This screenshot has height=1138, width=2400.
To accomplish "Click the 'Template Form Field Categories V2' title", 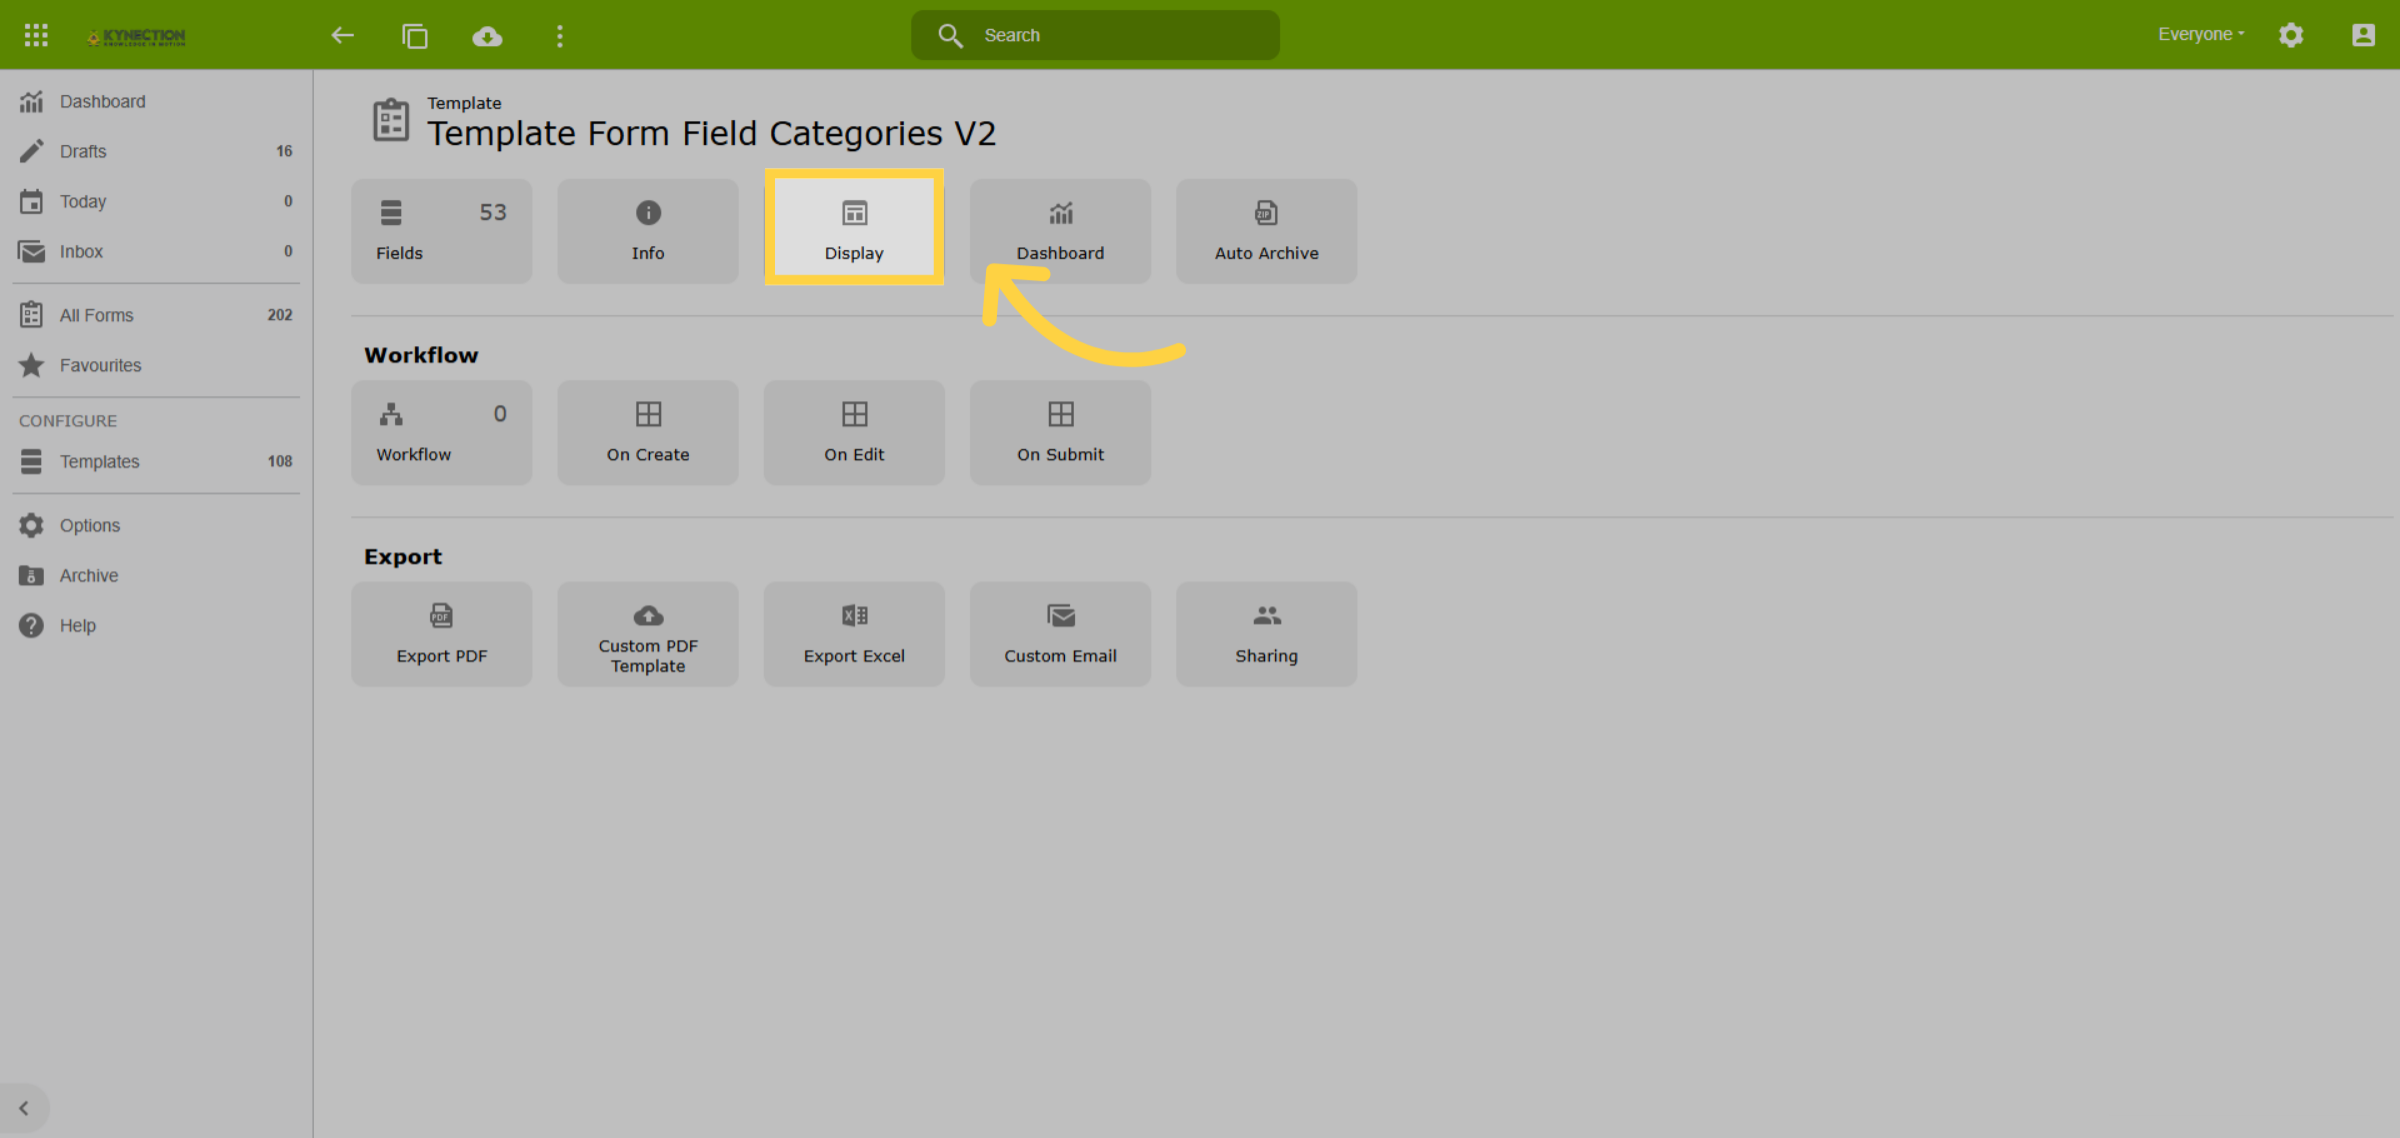I will 712,133.
